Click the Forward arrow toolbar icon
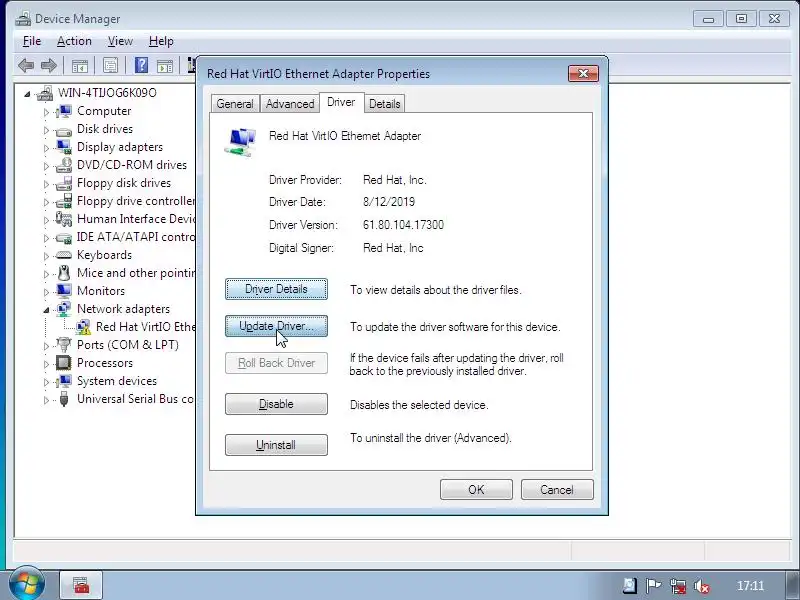The image size is (800, 600). pyautogui.click(x=48, y=65)
